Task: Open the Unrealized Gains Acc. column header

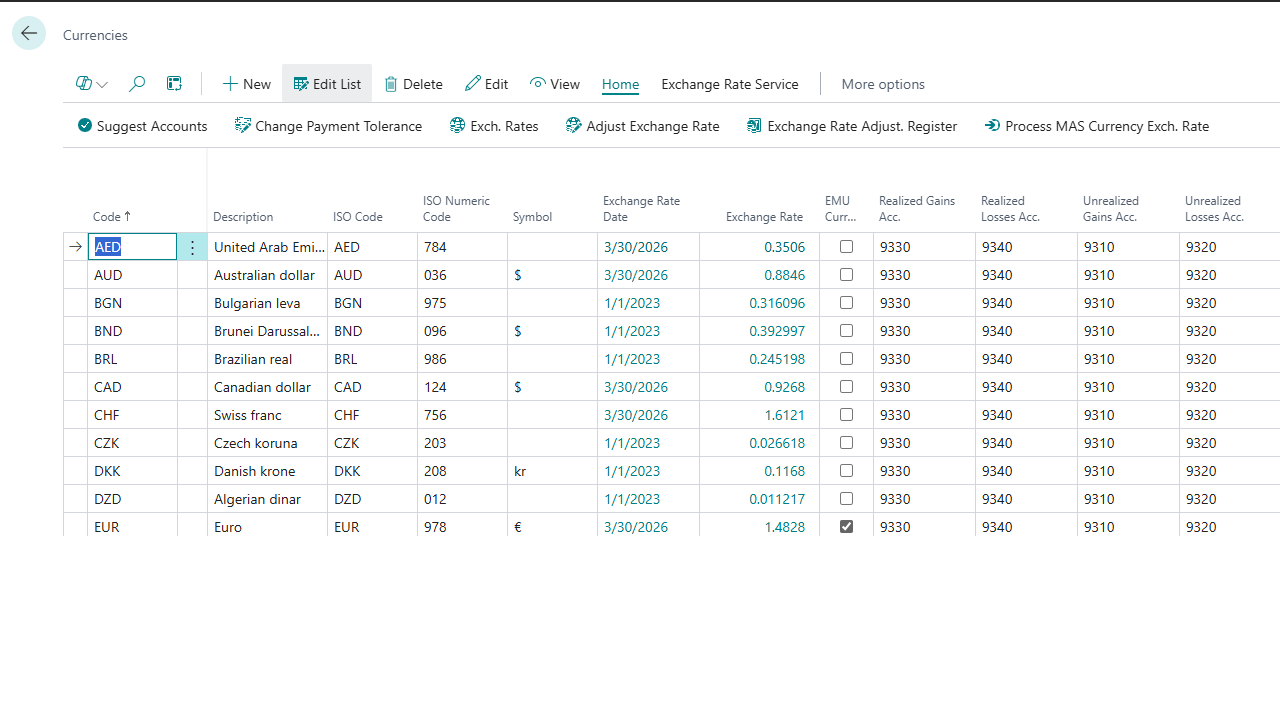Action: click(x=1111, y=208)
